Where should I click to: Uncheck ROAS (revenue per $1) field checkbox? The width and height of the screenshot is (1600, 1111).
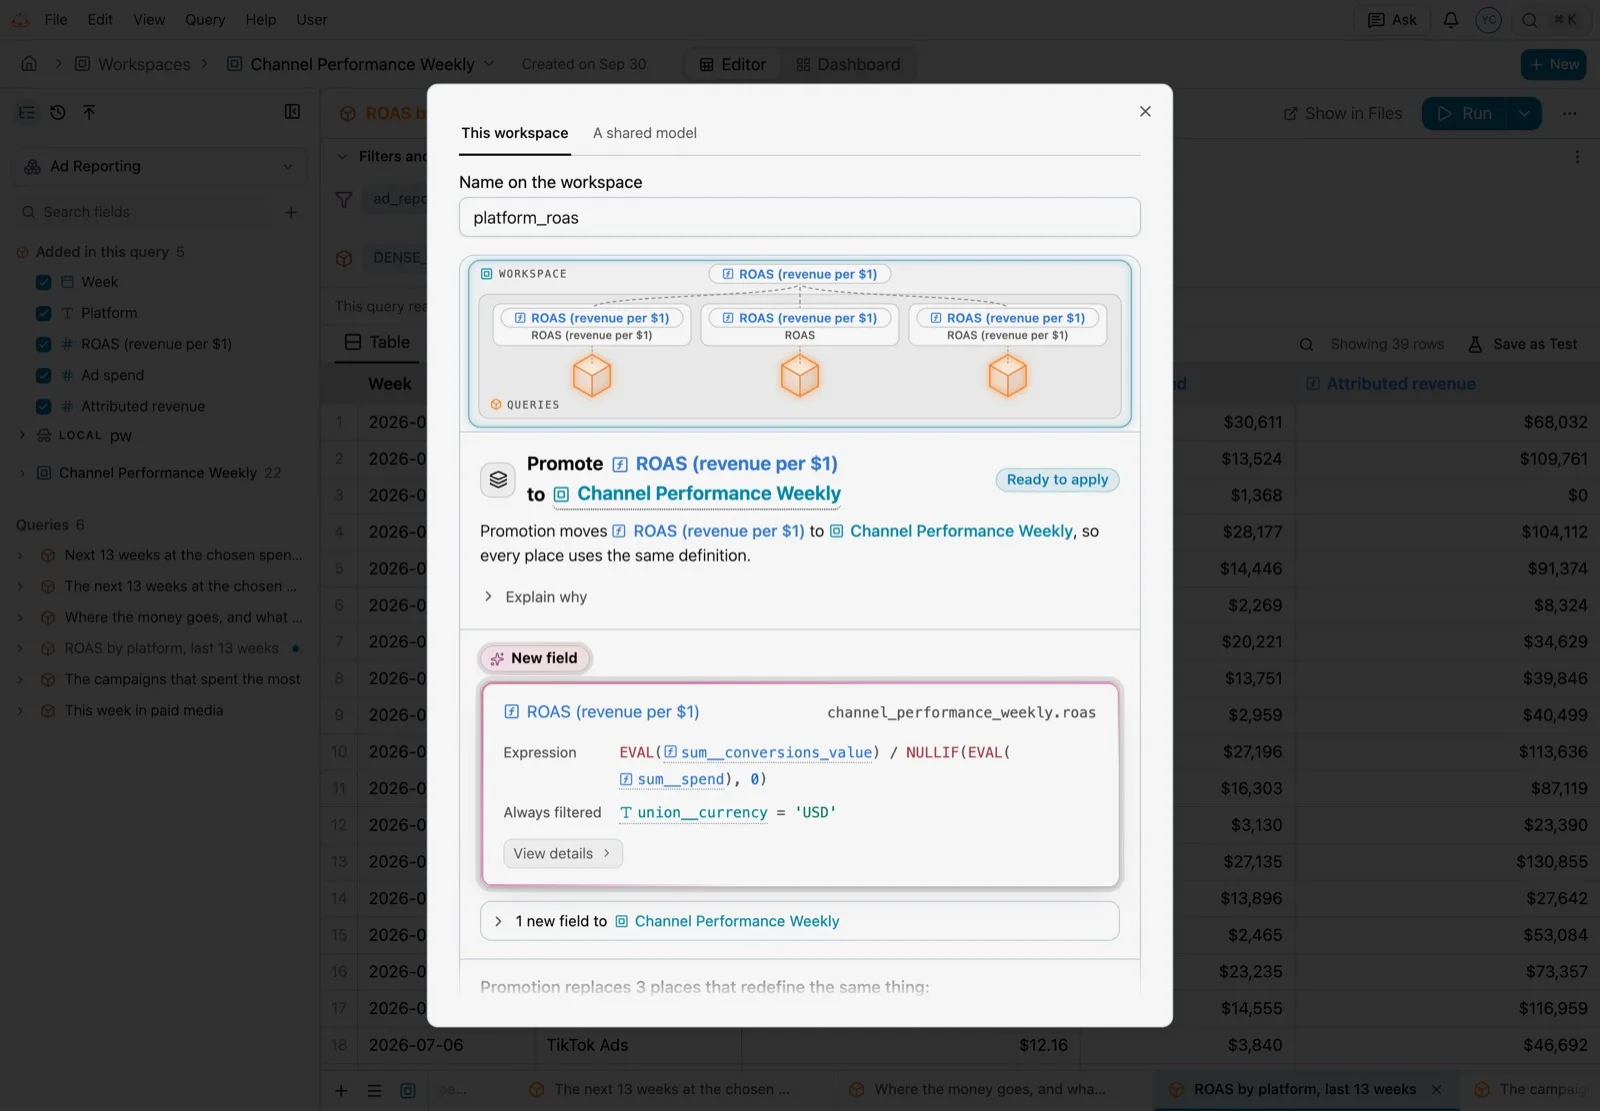[x=43, y=344]
